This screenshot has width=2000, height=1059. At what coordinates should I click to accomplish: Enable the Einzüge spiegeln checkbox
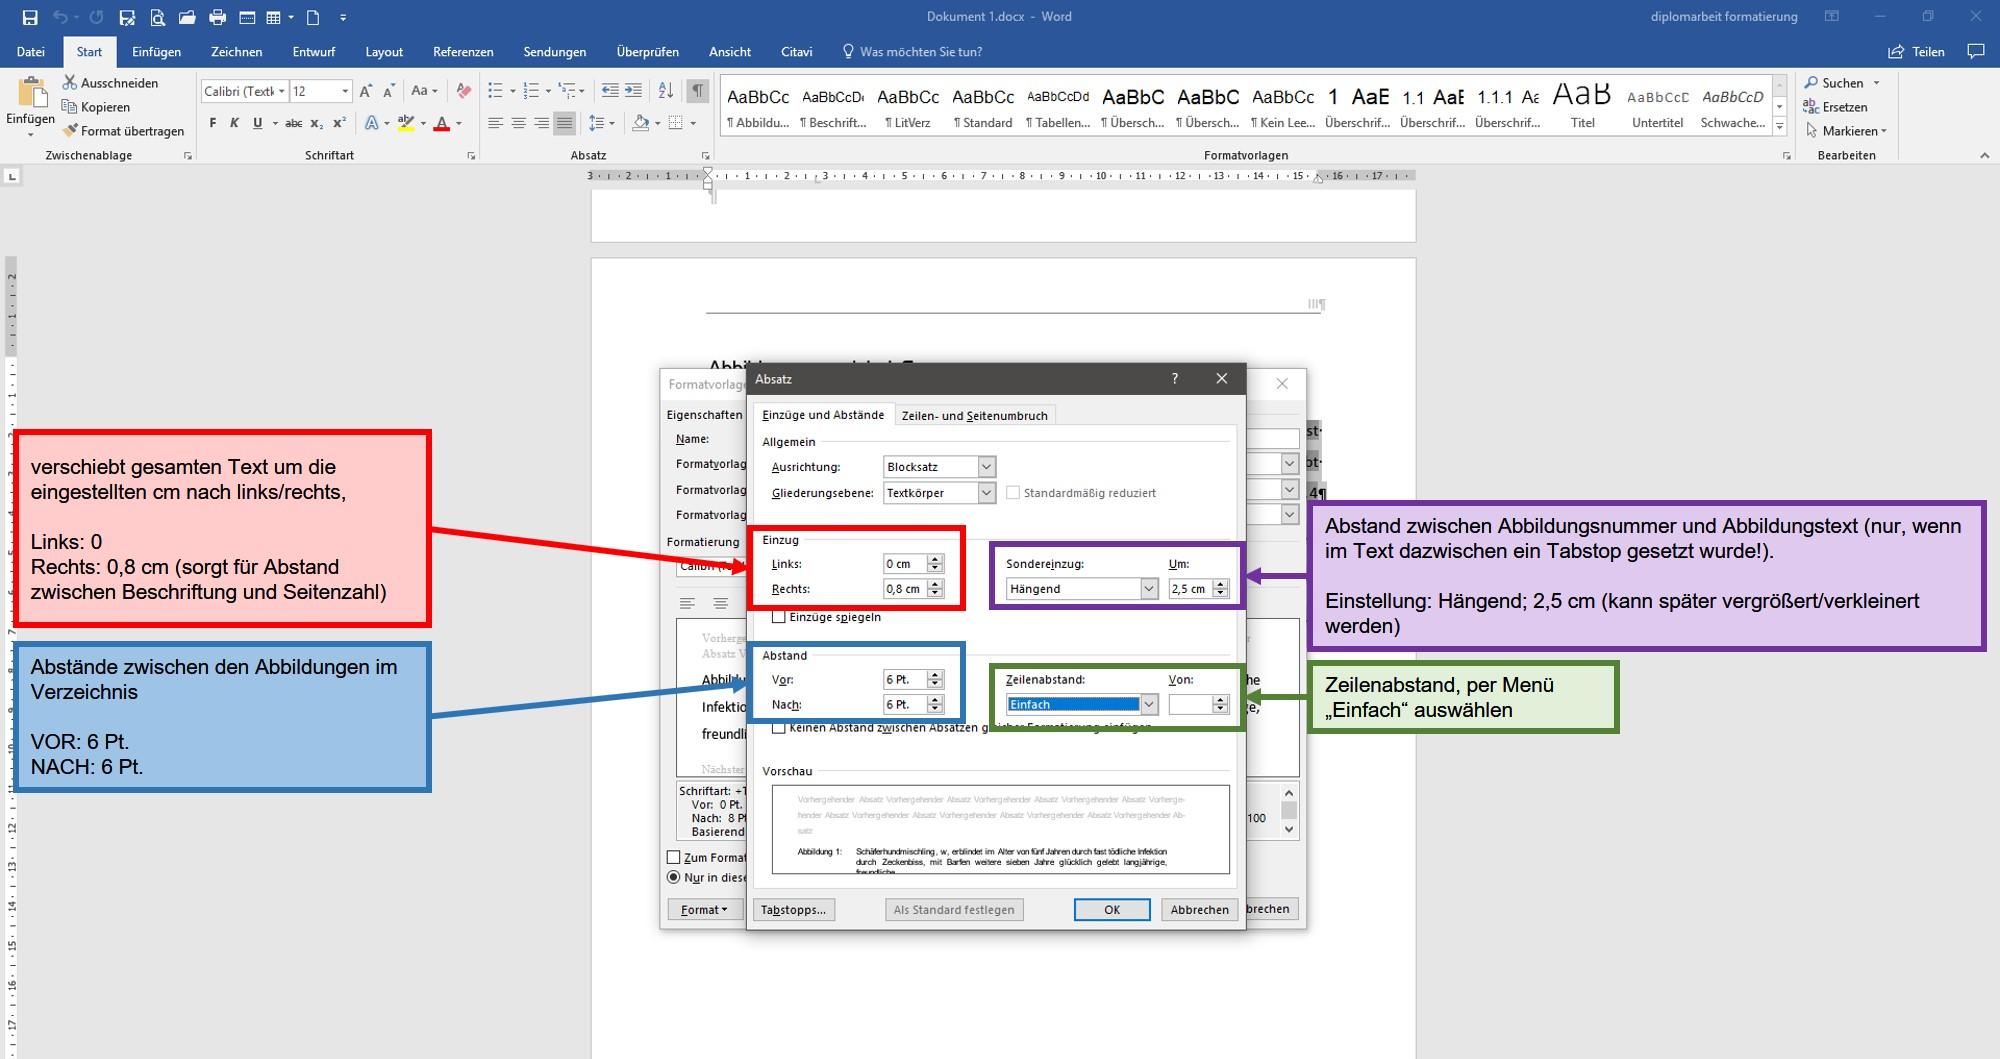779,617
